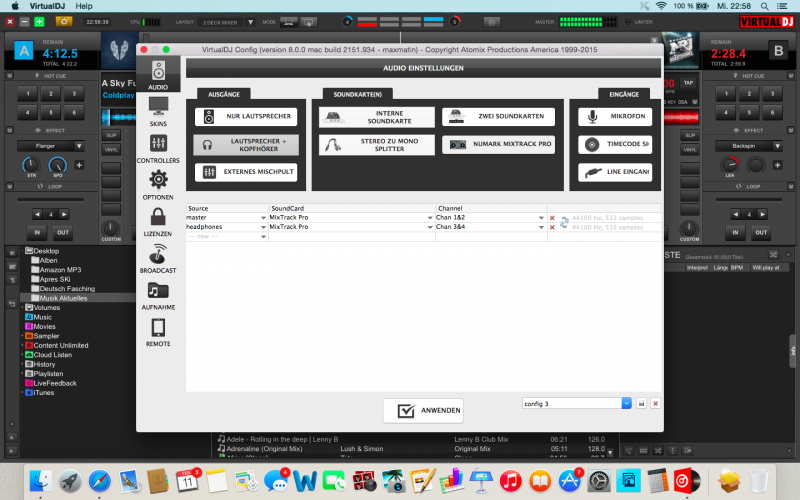Choose Stereo zu Mono Splitter
The image size is (800, 500).
tap(377, 145)
